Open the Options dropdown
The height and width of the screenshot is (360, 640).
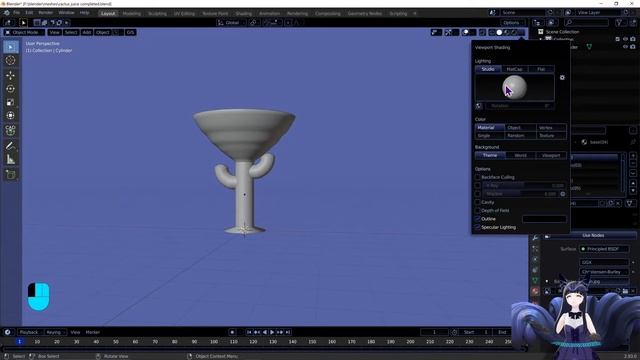coord(512,23)
